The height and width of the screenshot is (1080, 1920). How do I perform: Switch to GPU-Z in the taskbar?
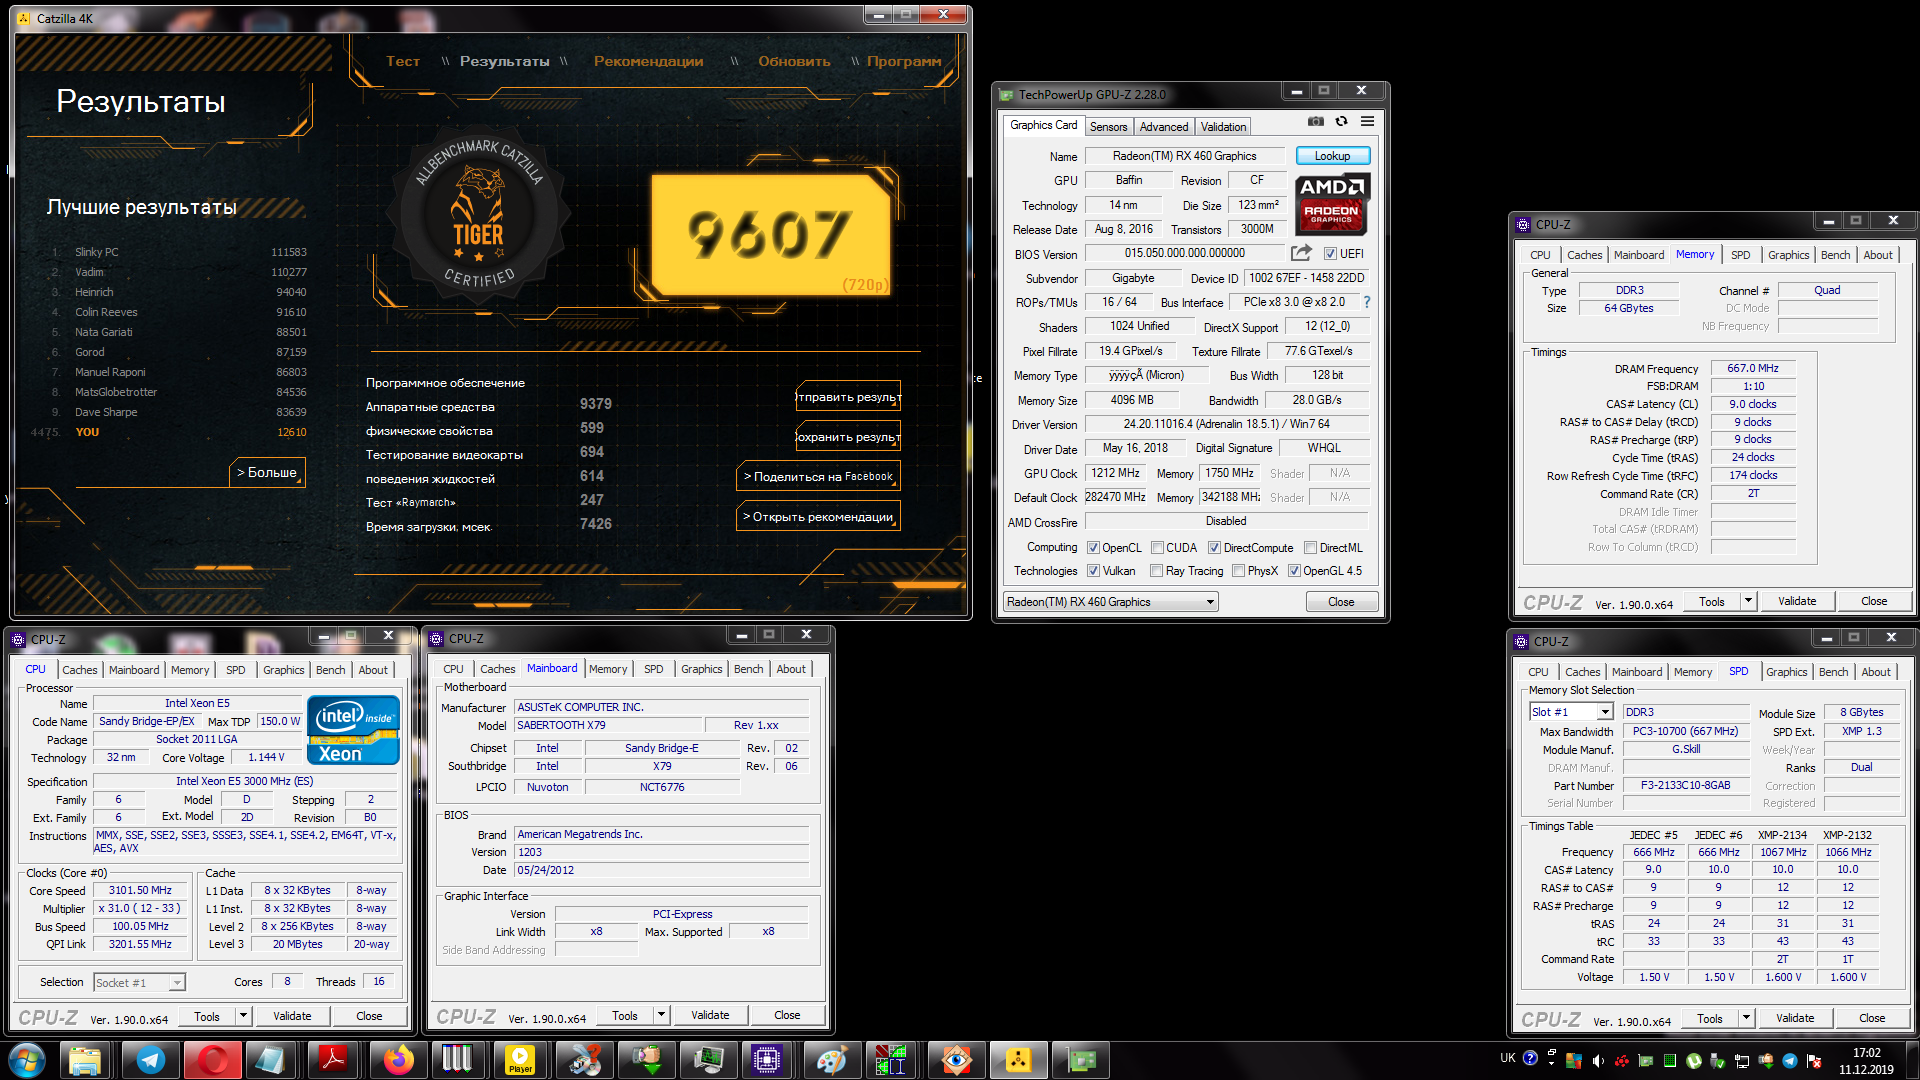click(x=1081, y=1060)
